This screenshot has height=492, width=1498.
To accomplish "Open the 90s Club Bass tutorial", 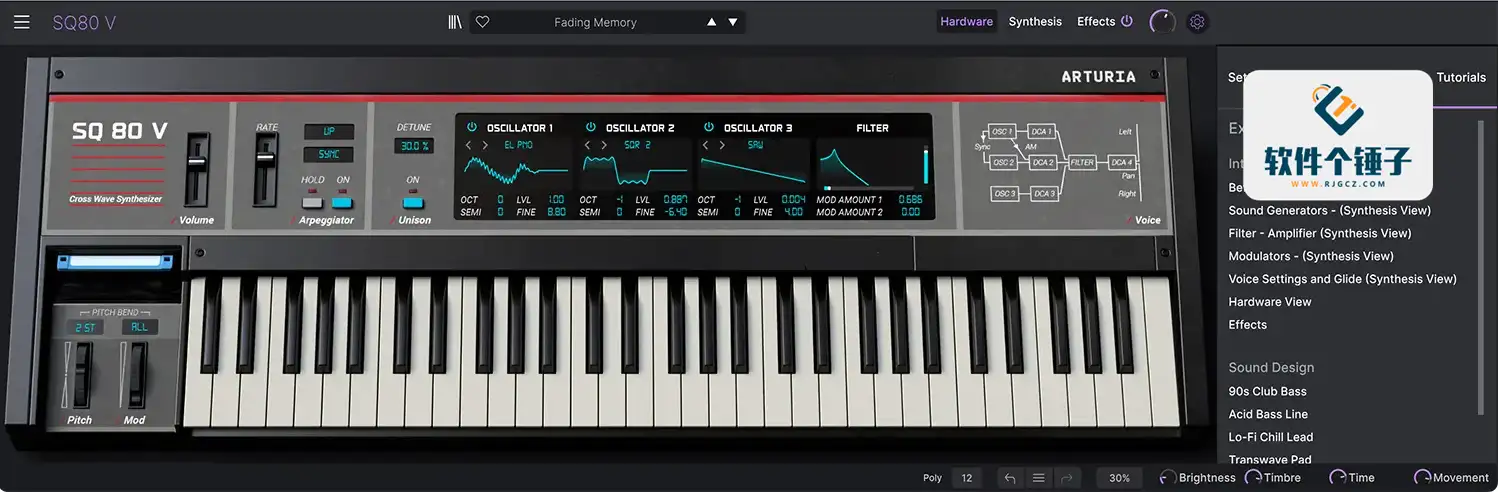I will pyautogui.click(x=1267, y=391).
